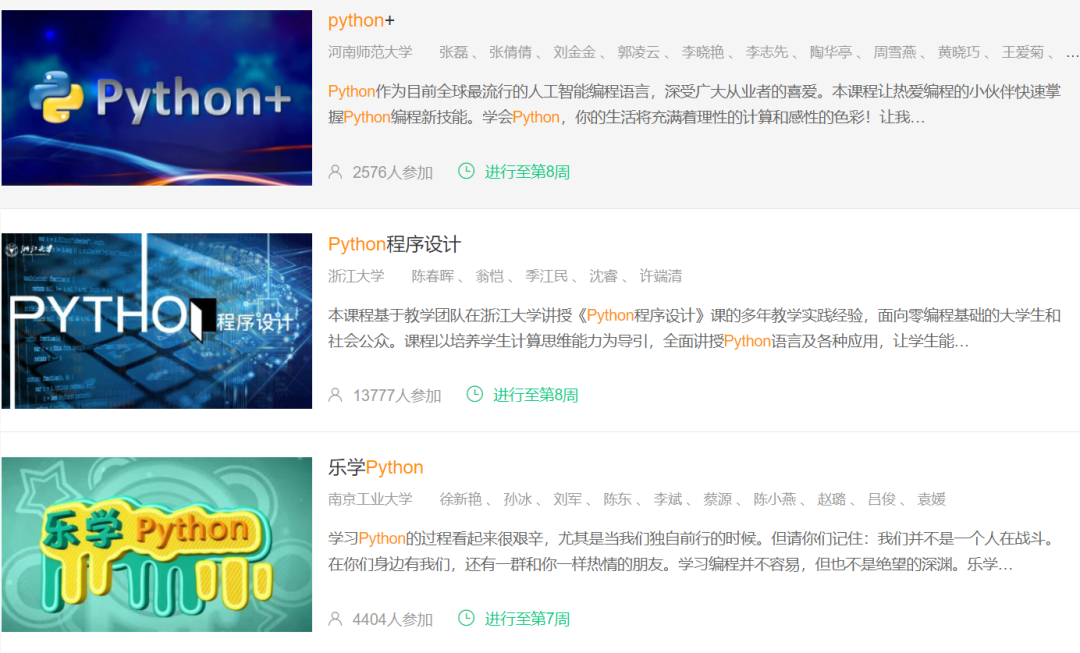Click teacher name 许端清
This screenshot has height=653, width=1080.
661,276
